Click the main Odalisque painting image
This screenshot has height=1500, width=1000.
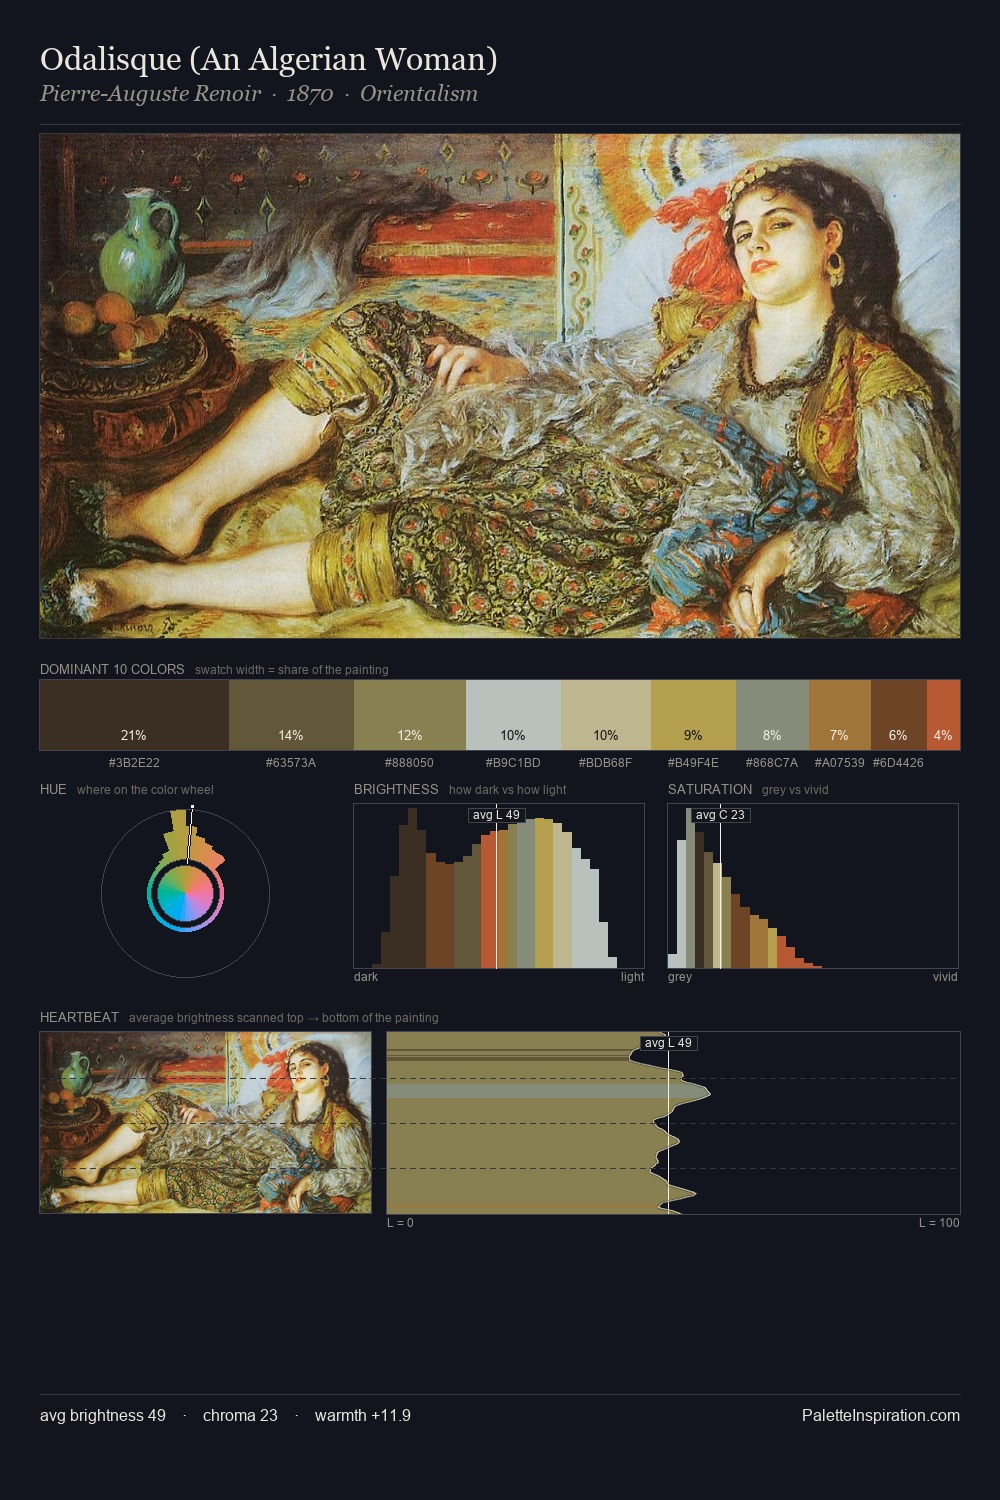(x=500, y=386)
